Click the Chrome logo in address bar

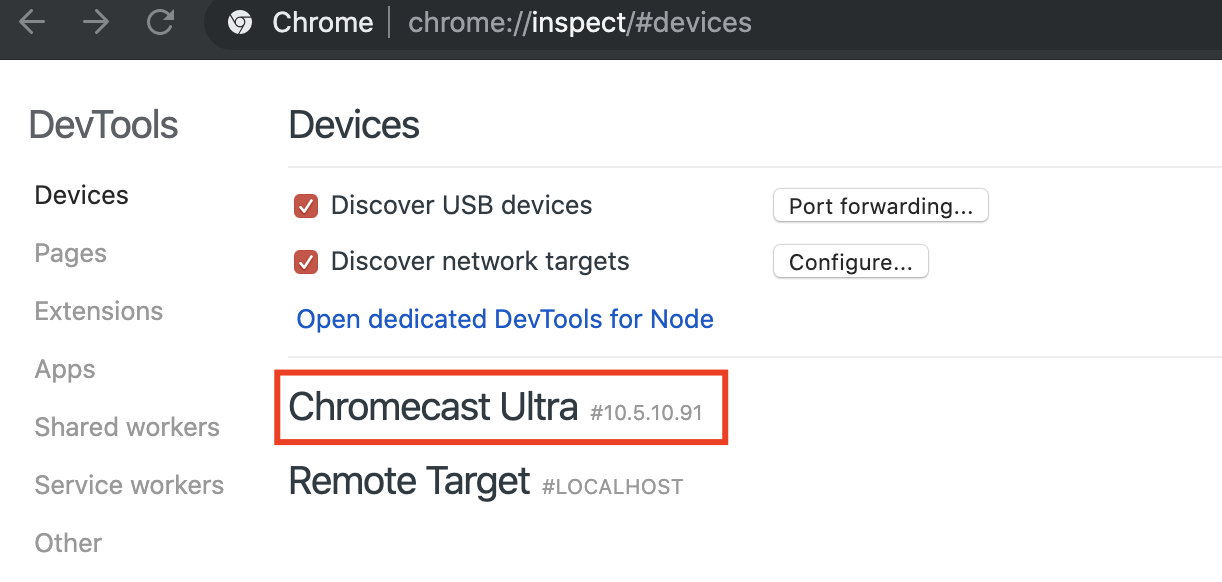tap(240, 23)
